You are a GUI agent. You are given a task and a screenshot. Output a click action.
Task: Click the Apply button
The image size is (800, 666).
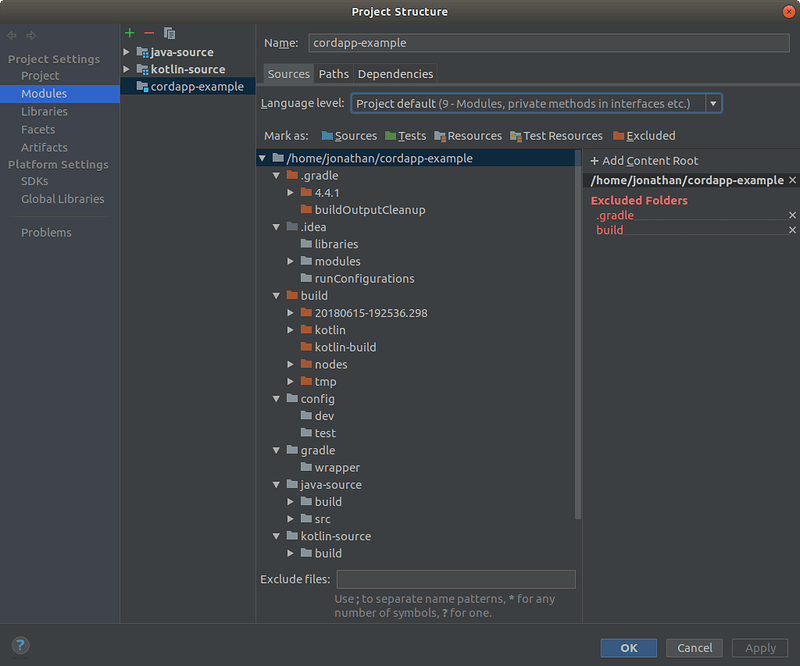tap(760, 648)
